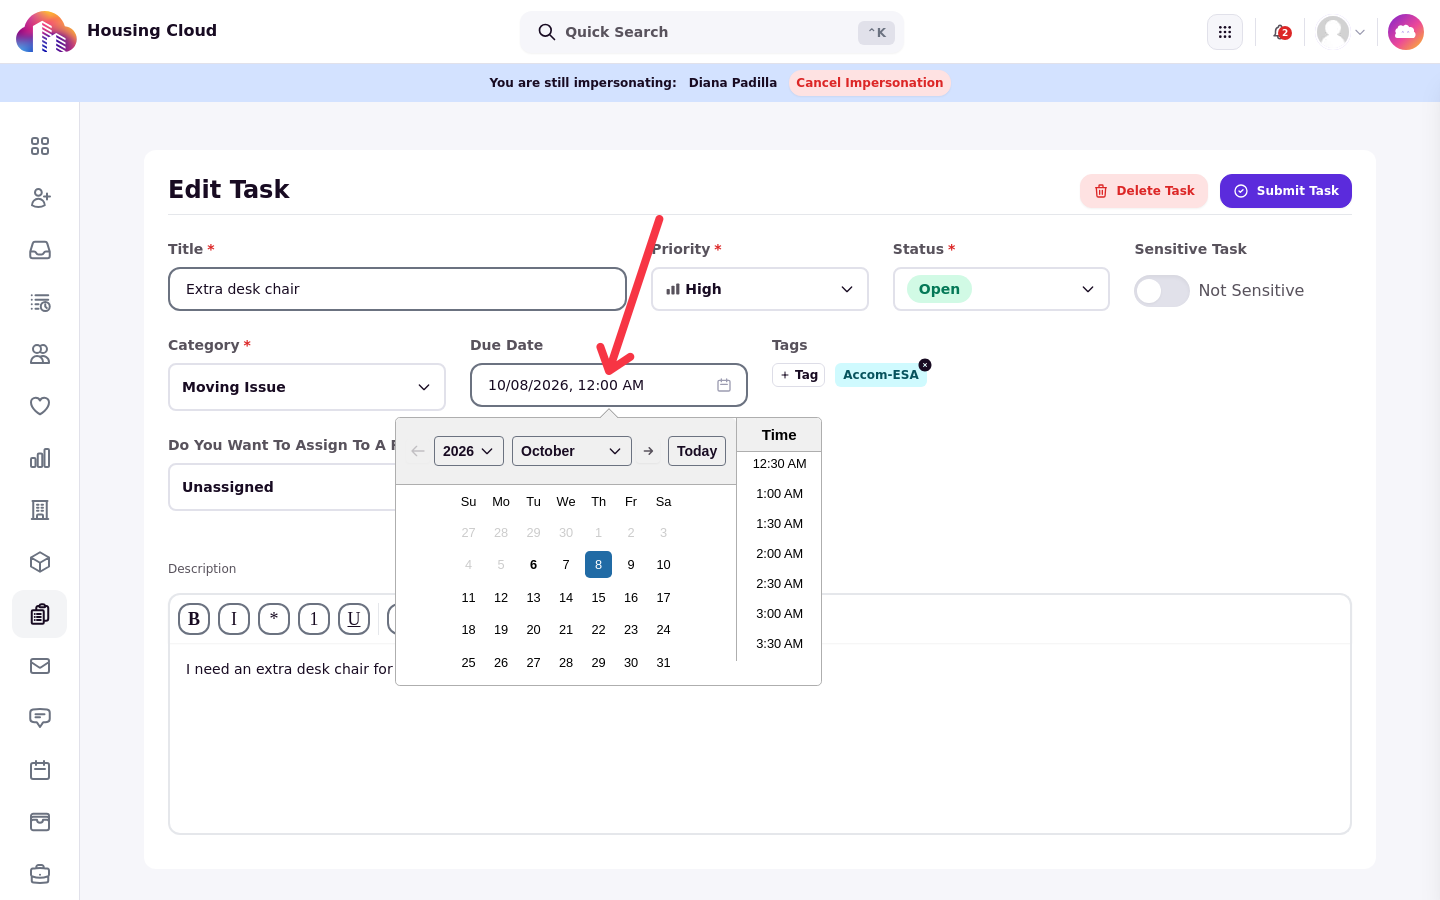Open notifications bell with badge
This screenshot has width=1440, height=900.
click(1281, 32)
